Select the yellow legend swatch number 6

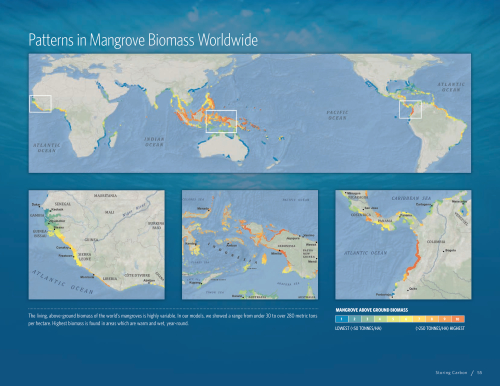(x=406, y=319)
